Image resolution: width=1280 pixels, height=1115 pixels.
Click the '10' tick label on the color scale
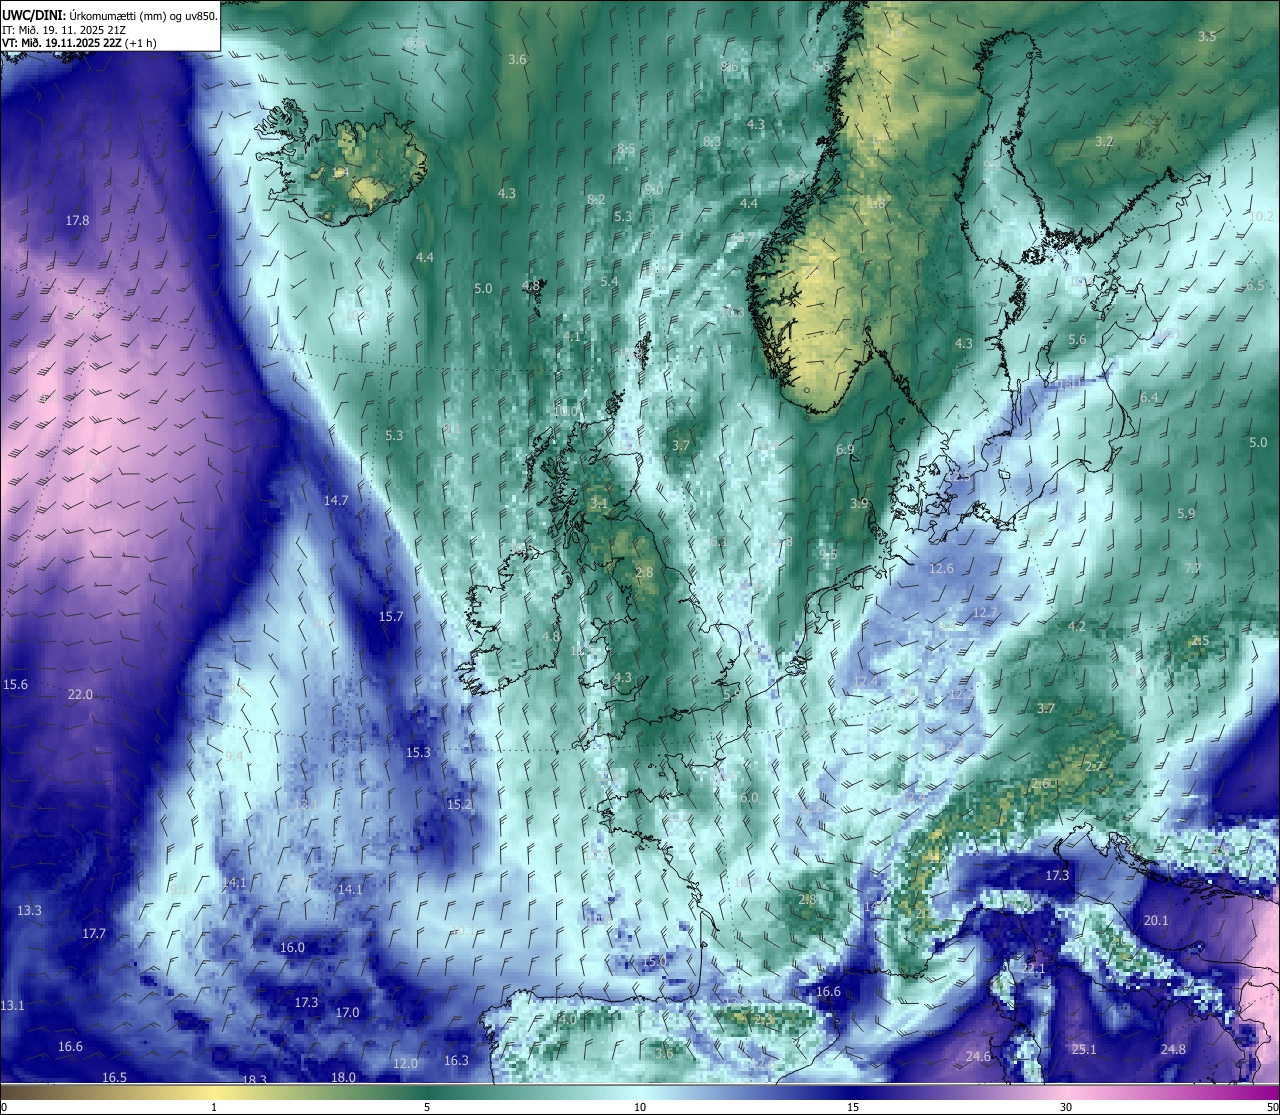[x=640, y=1107]
